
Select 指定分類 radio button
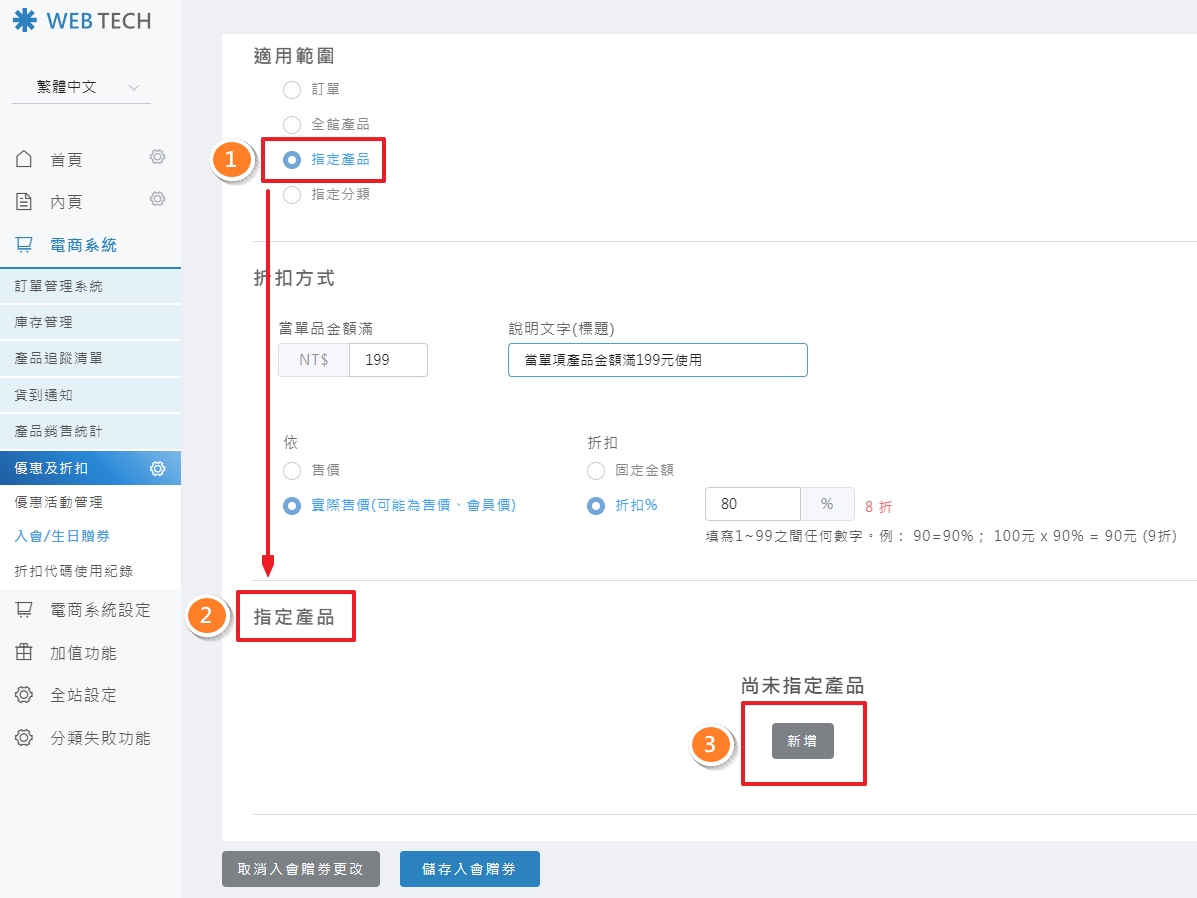pyautogui.click(x=292, y=195)
